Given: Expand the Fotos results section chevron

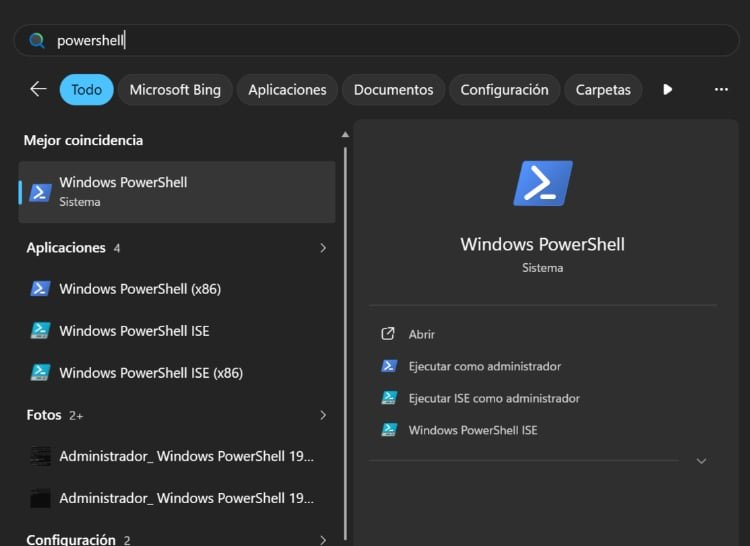Looking at the screenshot, I should click(323, 415).
